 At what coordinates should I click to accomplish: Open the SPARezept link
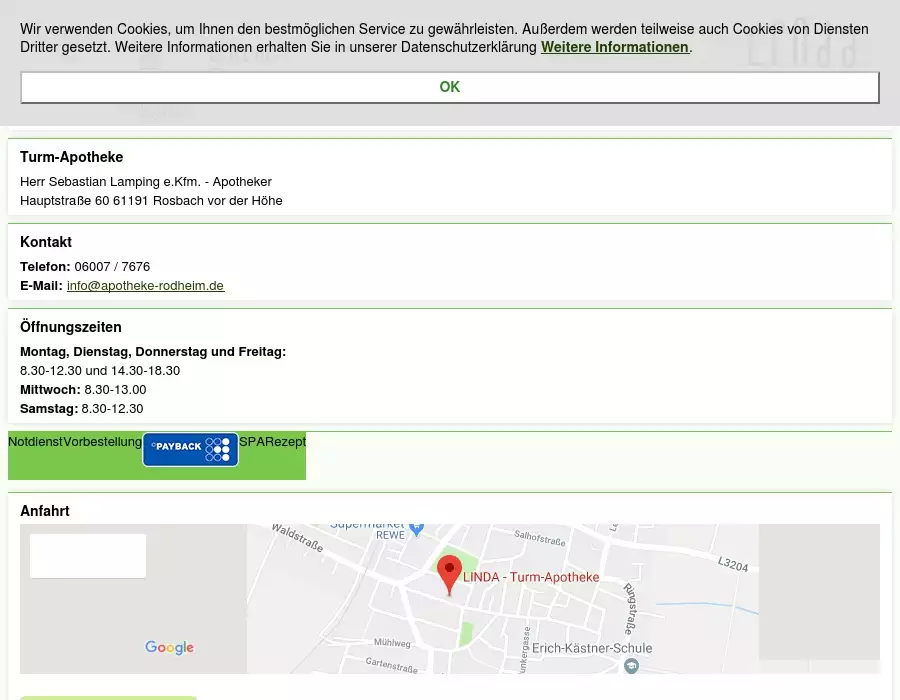(x=272, y=441)
